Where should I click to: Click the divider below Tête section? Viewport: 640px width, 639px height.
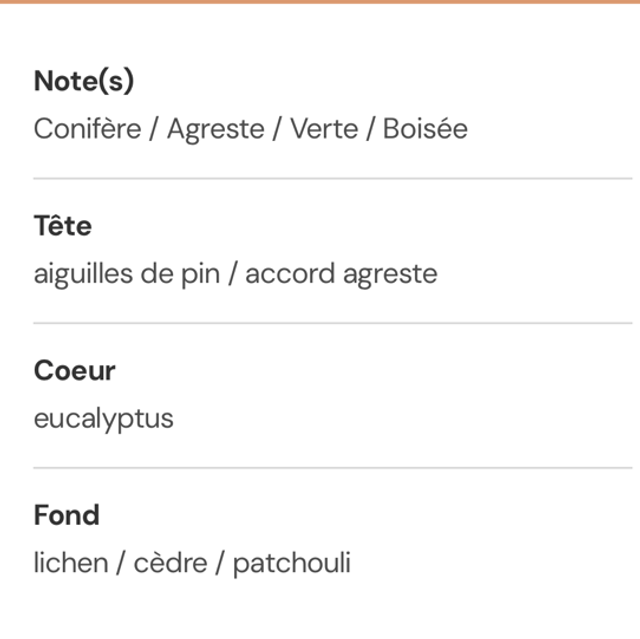tap(332, 323)
